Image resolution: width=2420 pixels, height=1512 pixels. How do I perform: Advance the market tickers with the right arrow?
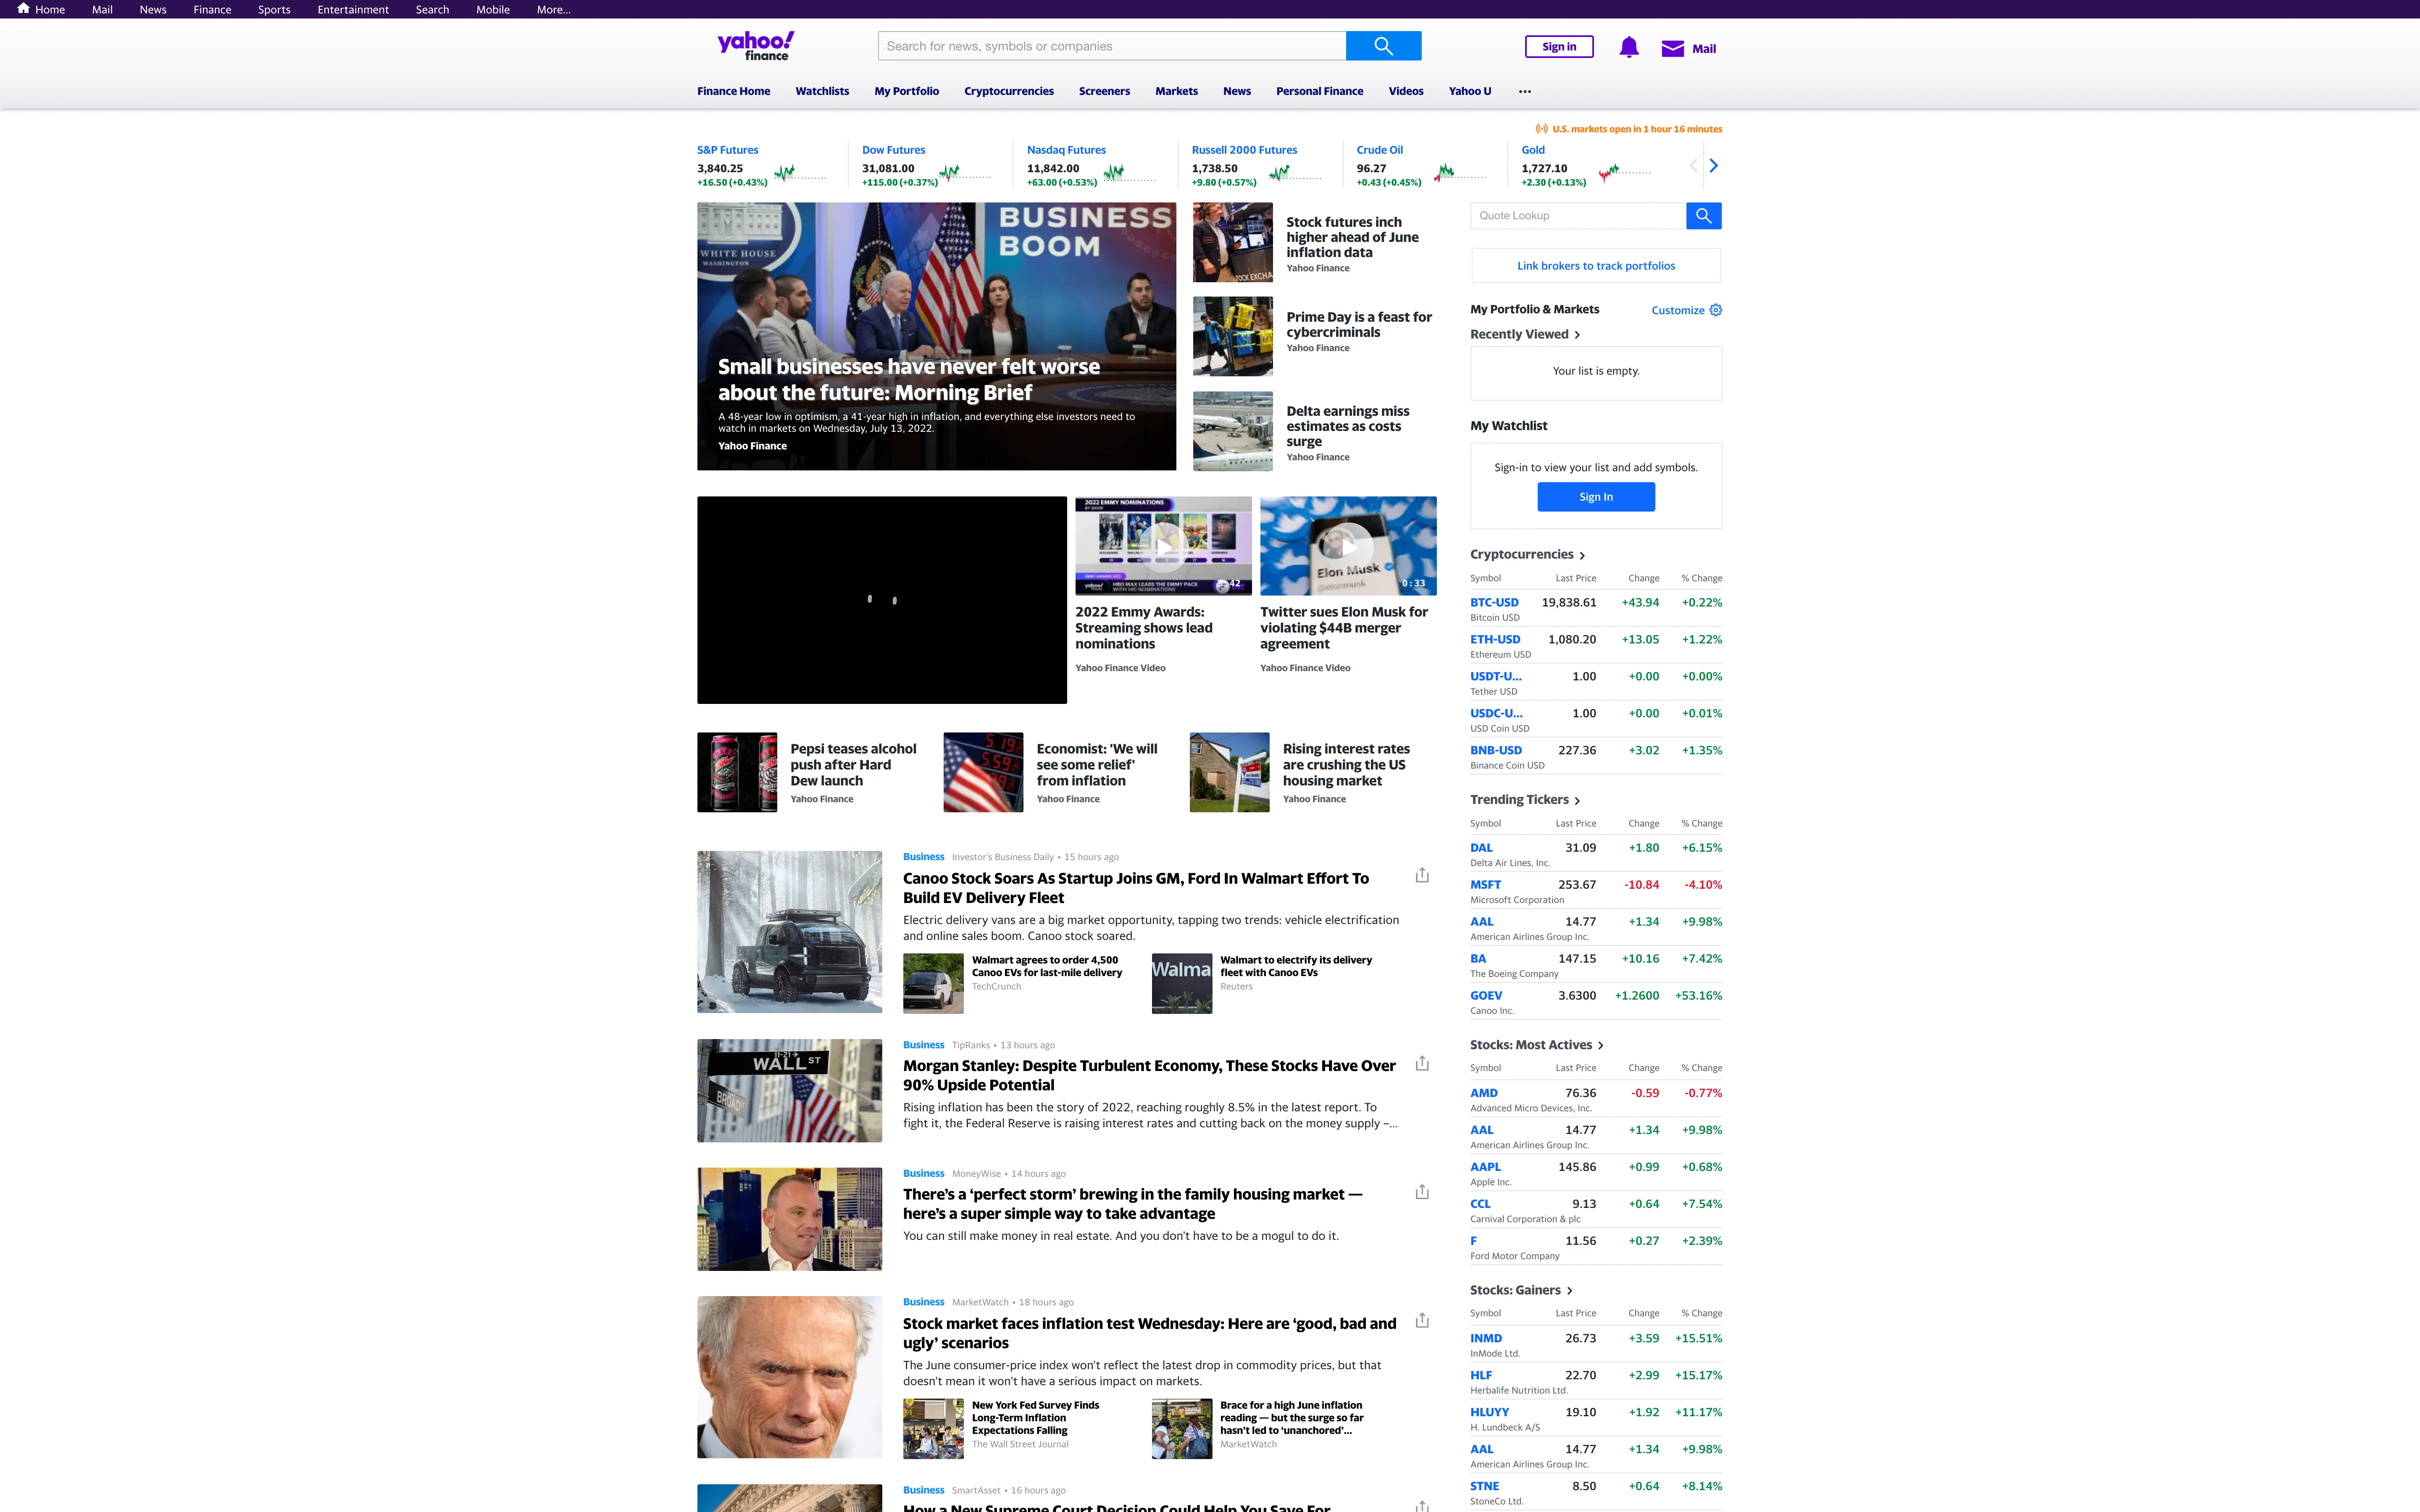tap(1713, 165)
